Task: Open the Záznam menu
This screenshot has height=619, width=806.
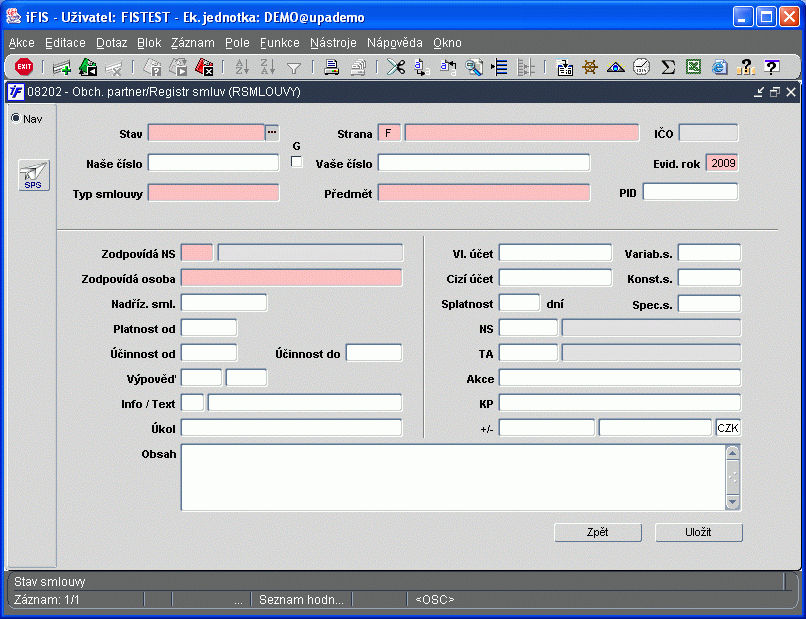Action: pyautogui.click(x=192, y=43)
